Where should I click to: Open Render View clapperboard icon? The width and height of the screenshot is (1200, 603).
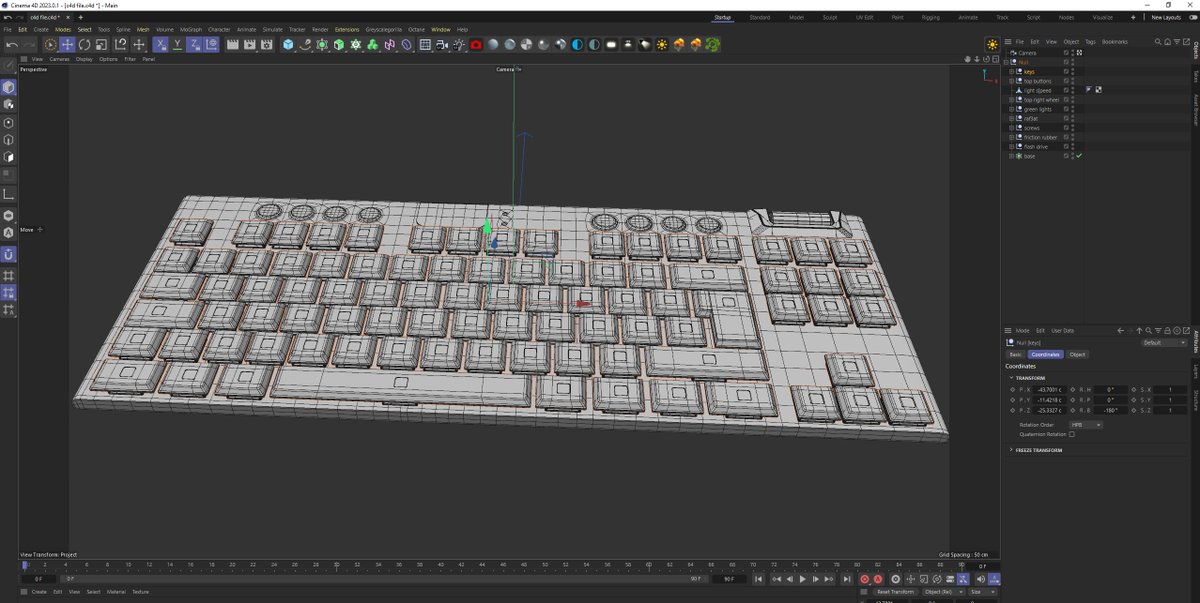pos(233,45)
